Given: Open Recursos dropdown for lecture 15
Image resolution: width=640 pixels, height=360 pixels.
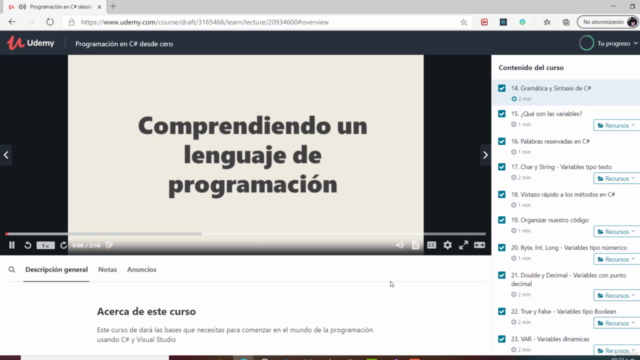Looking at the screenshot, I should (617, 125).
